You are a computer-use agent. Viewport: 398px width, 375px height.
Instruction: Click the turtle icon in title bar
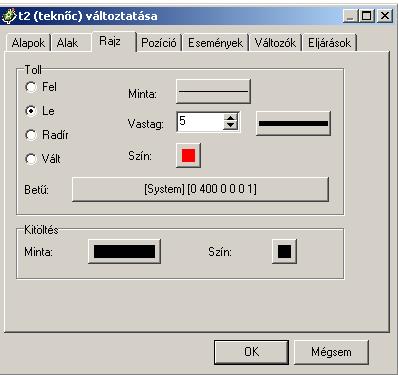pos(9,16)
